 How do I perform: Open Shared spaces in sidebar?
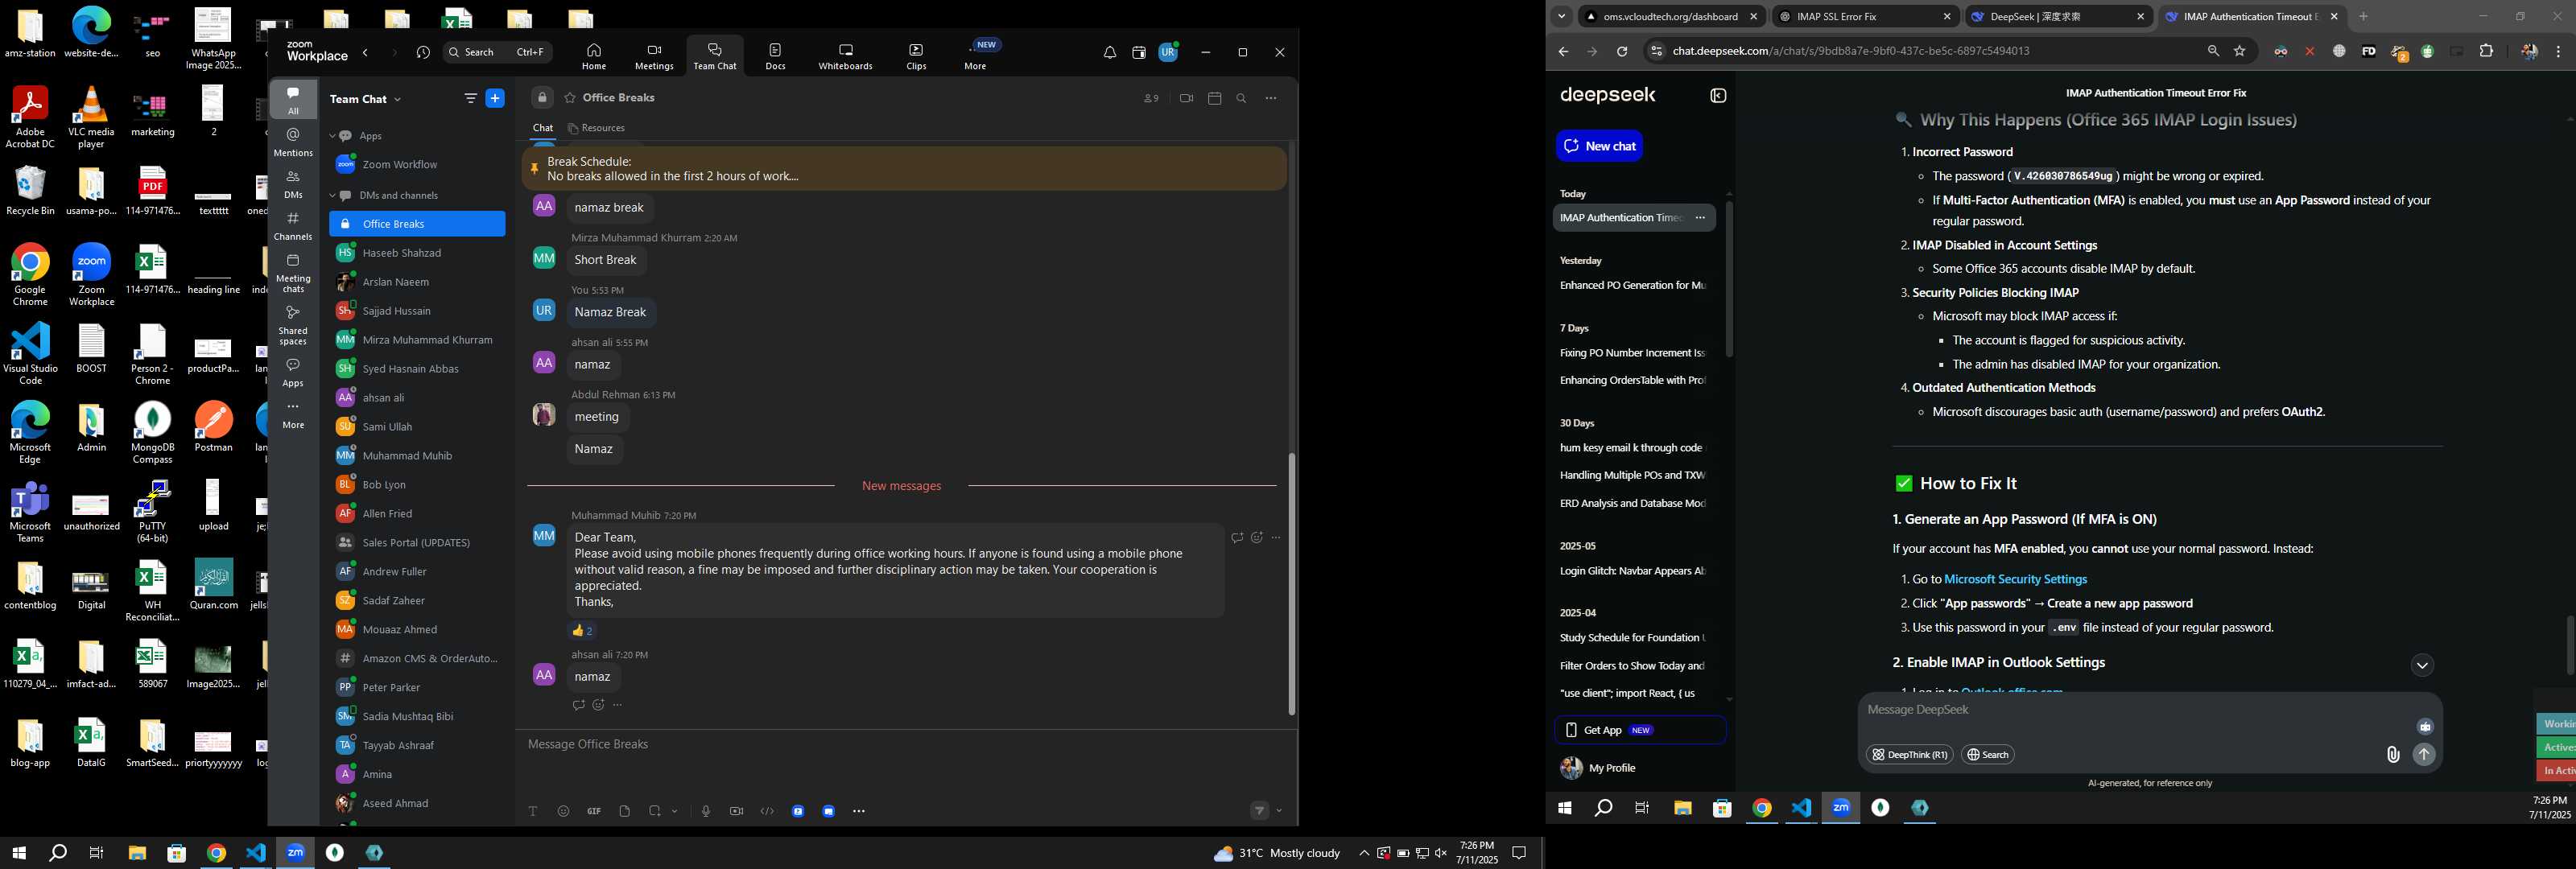[293, 325]
